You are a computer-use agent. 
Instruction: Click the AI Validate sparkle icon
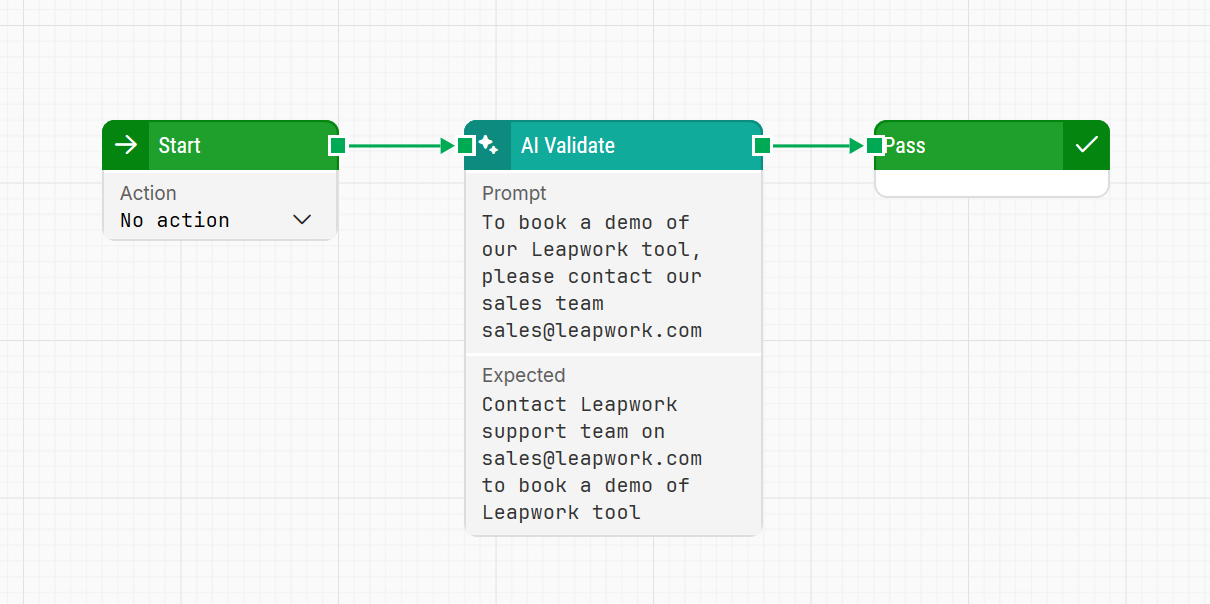(489, 145)
